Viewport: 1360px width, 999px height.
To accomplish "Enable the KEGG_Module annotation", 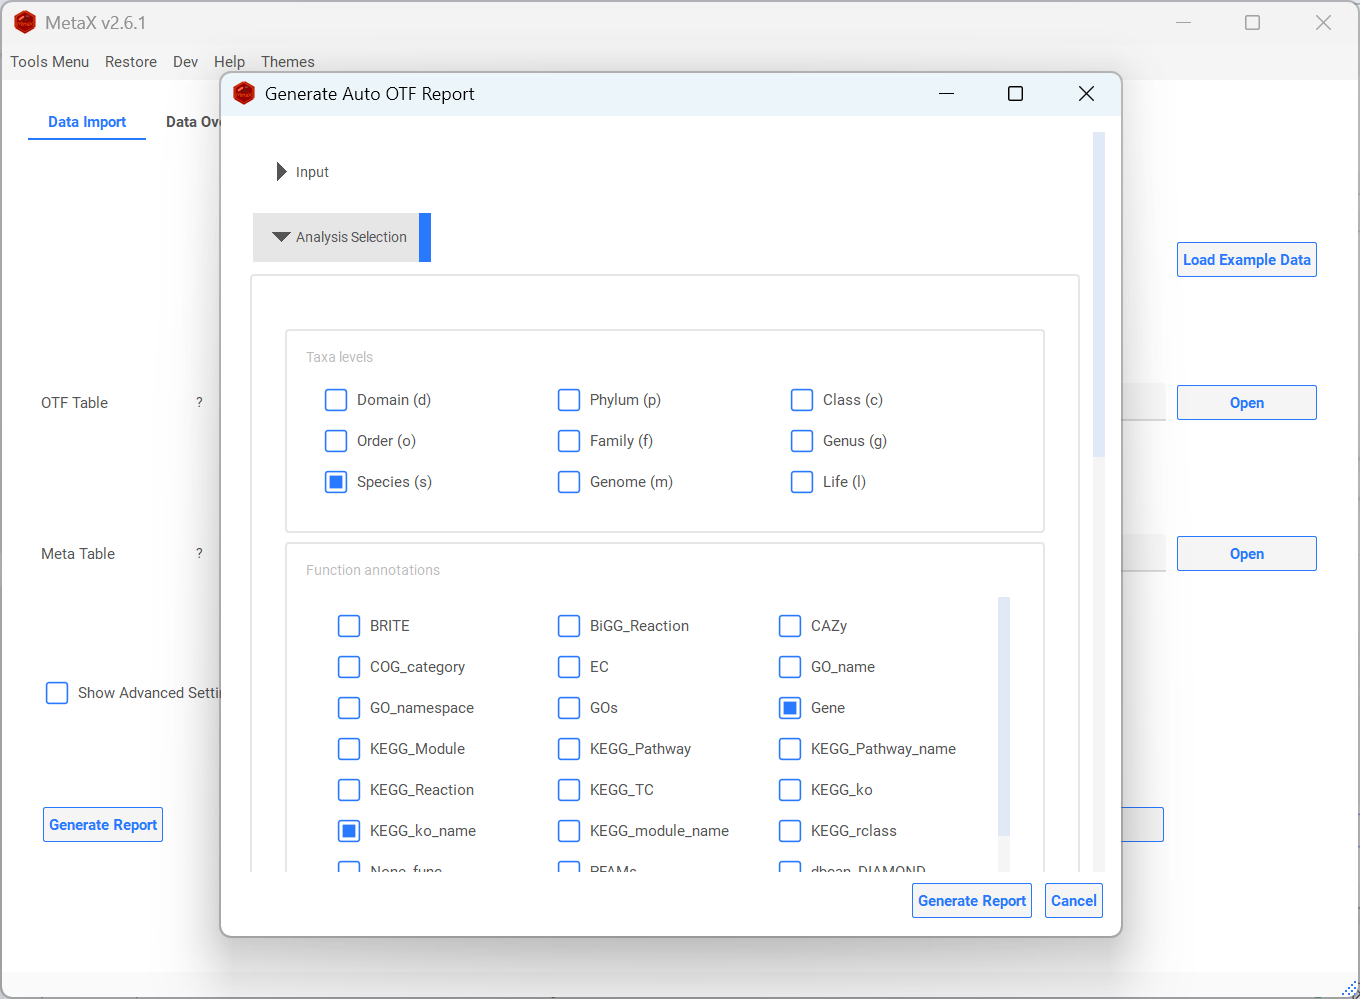I will [x=349, y=749].
